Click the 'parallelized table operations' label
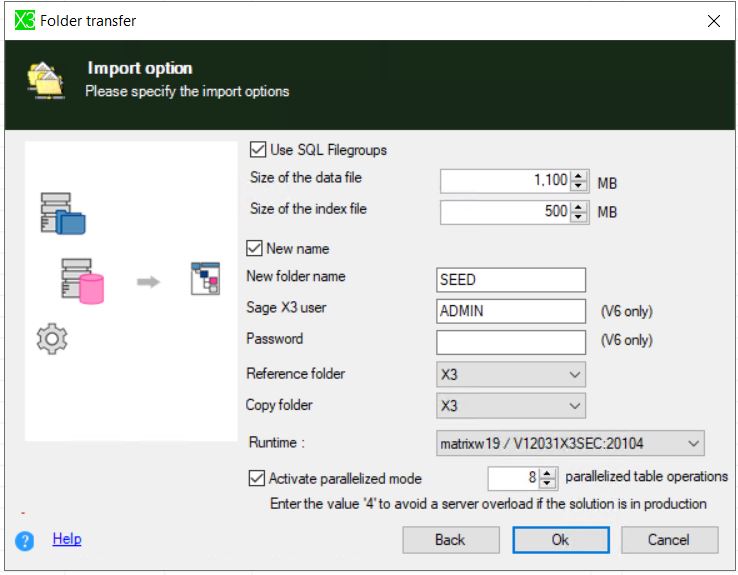738x575 pixels. (646, 477)
